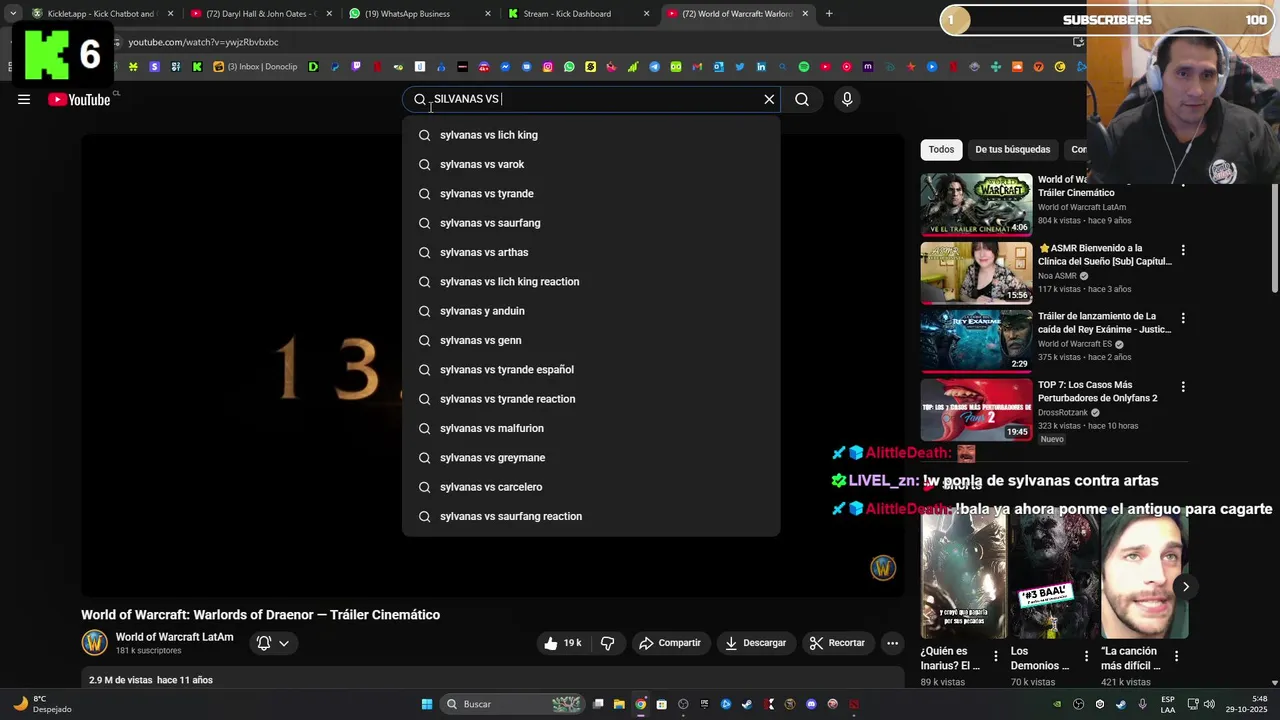Pick suggestion "sylvanas vs lich king"
This screenshot has height=720, width=1280.
point(591,135)
